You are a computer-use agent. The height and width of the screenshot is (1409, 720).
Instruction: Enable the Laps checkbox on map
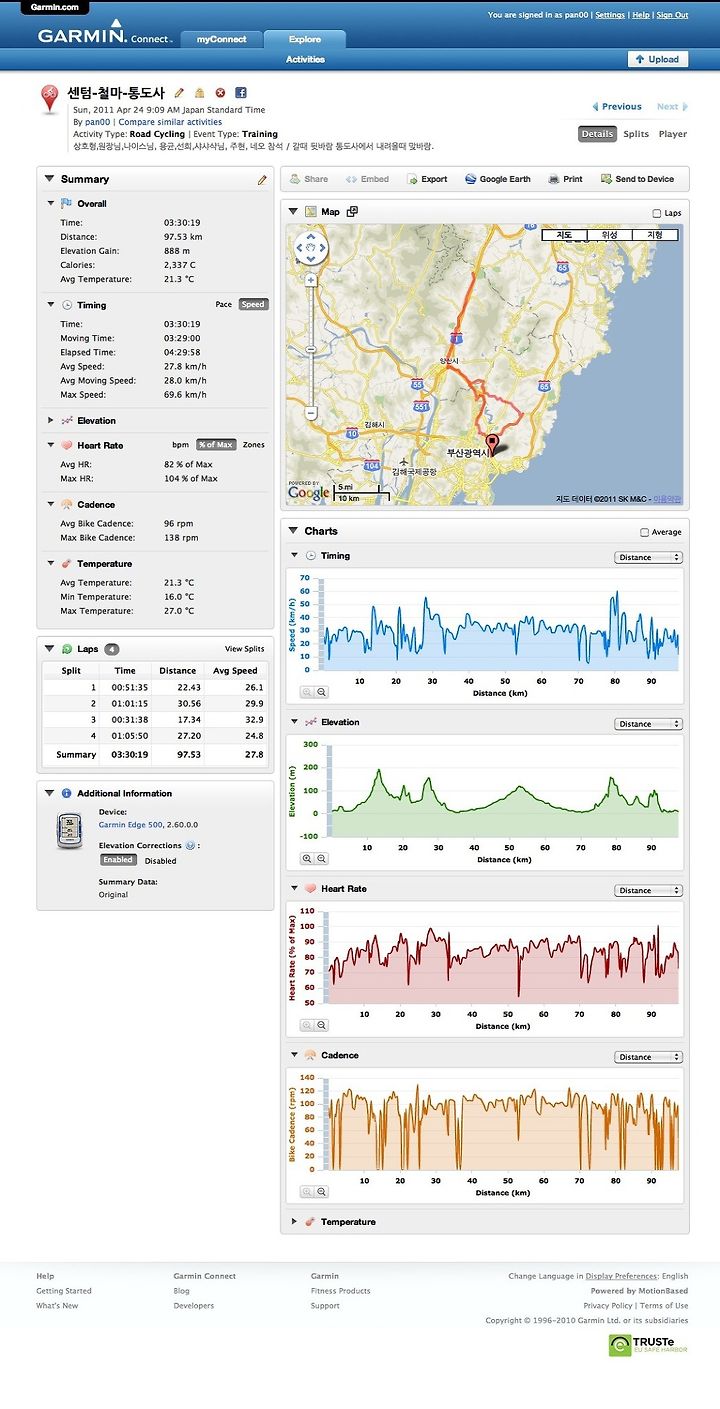click(x=656, y=213)
